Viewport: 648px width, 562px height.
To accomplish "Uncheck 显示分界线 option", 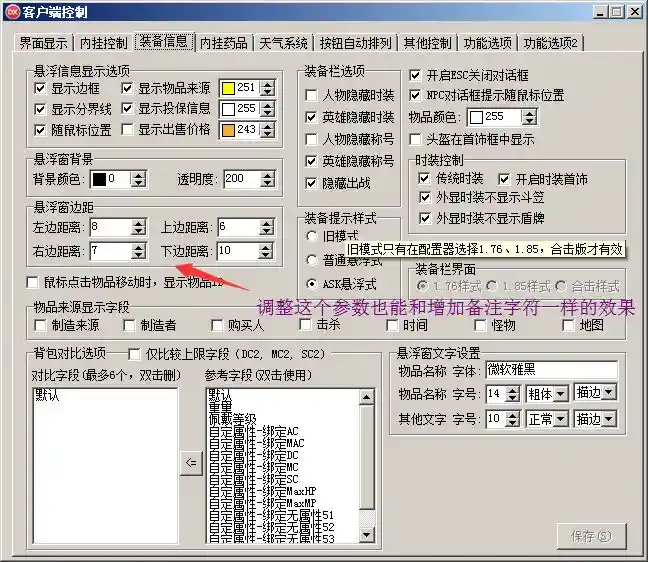I will [40, 109].
